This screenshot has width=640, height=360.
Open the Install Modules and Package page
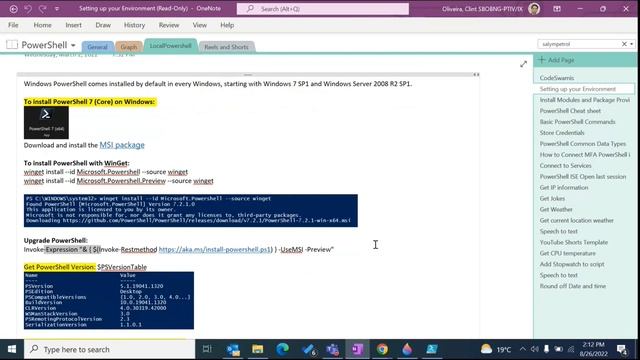coord(584,100)
